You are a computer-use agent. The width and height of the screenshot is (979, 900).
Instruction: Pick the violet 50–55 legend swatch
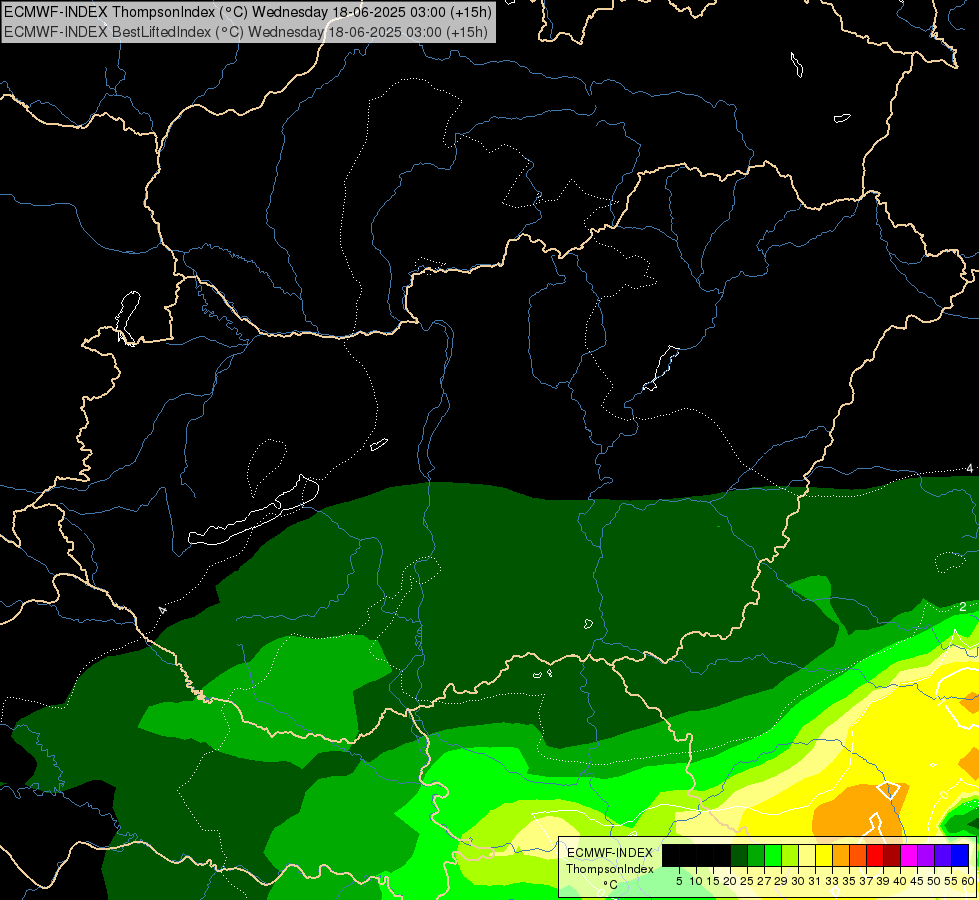pos(943,855)
